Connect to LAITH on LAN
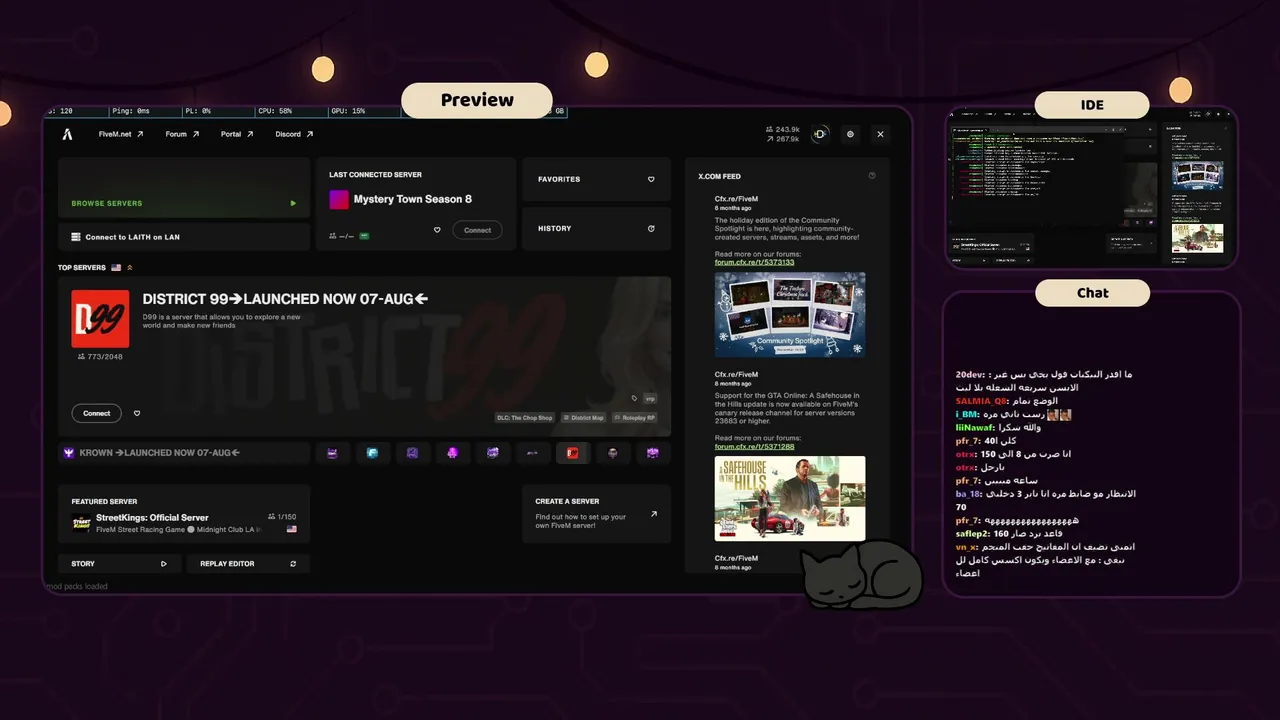The height and width of the screenshot is (720, 1280). click(184, 237)
